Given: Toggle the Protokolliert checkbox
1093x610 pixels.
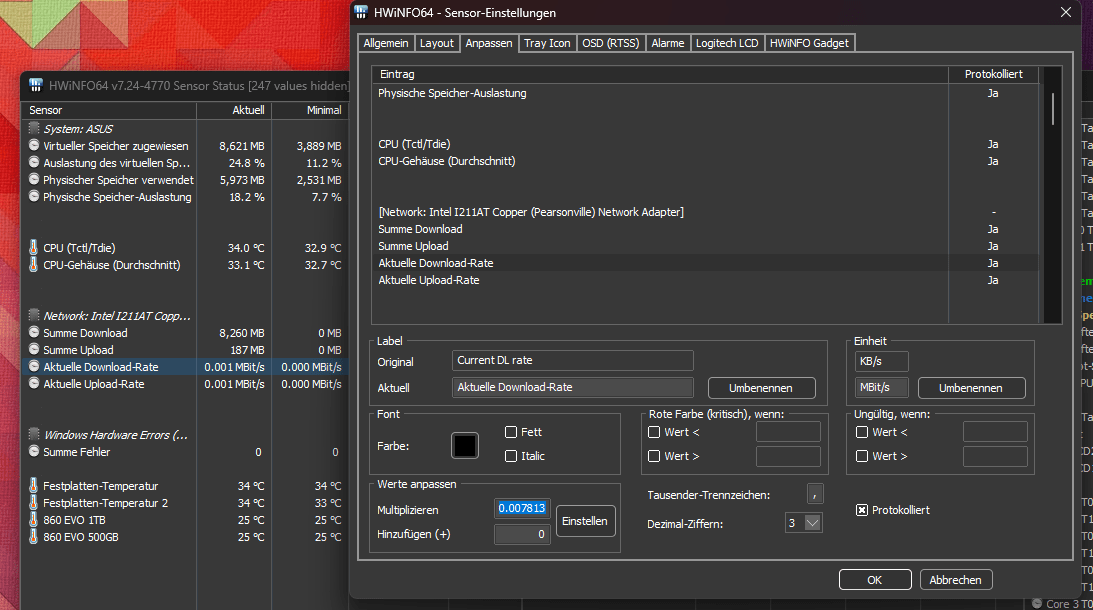Looking at the screenshot, I should tap(862, 510).
